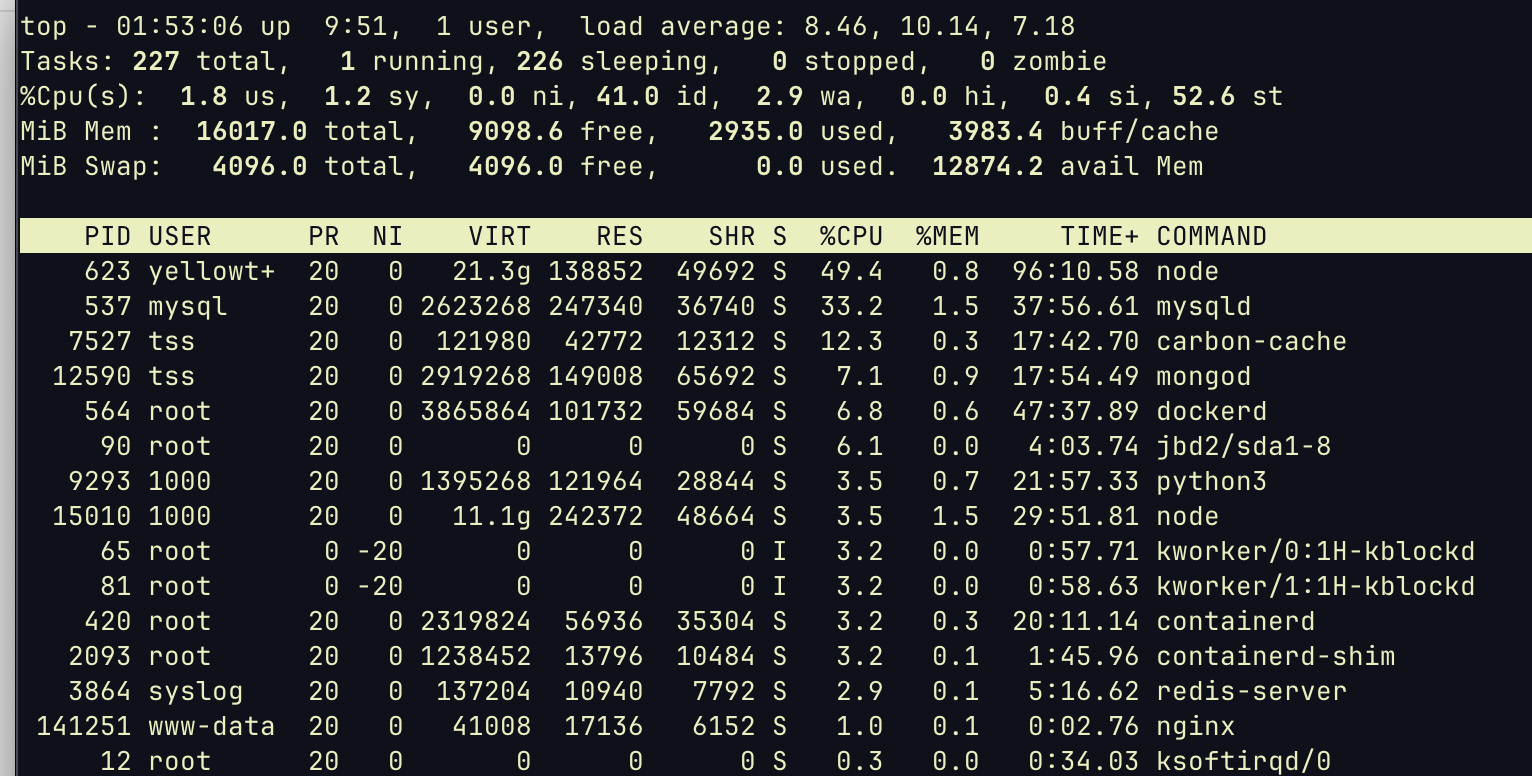Click the COMMAND column header

click(x=1211, y=237)
